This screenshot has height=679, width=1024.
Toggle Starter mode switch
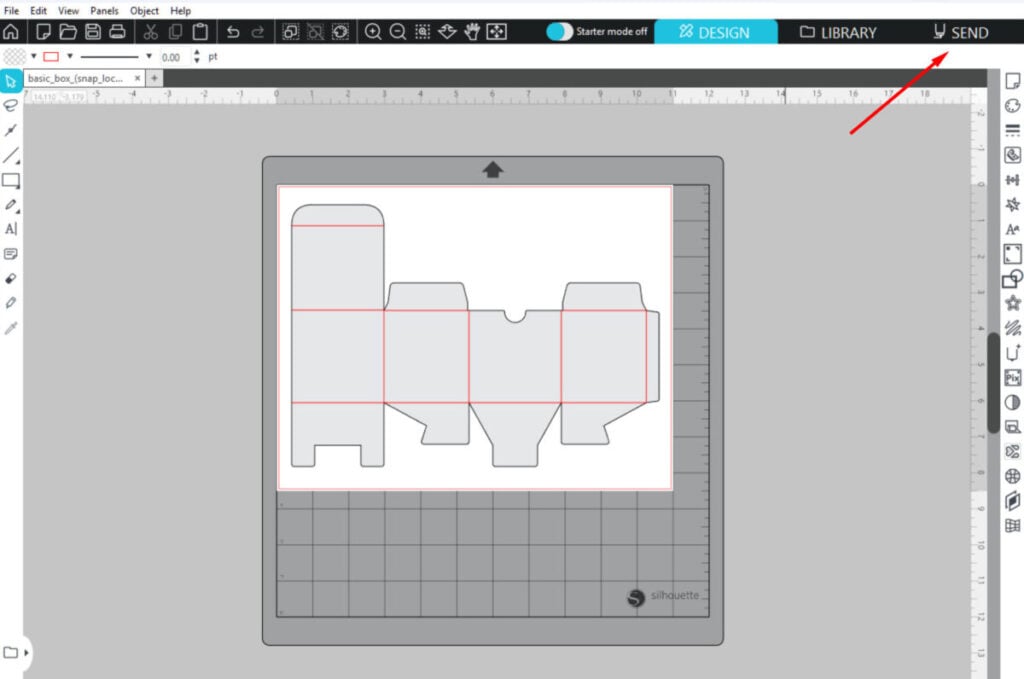(560, 32)
